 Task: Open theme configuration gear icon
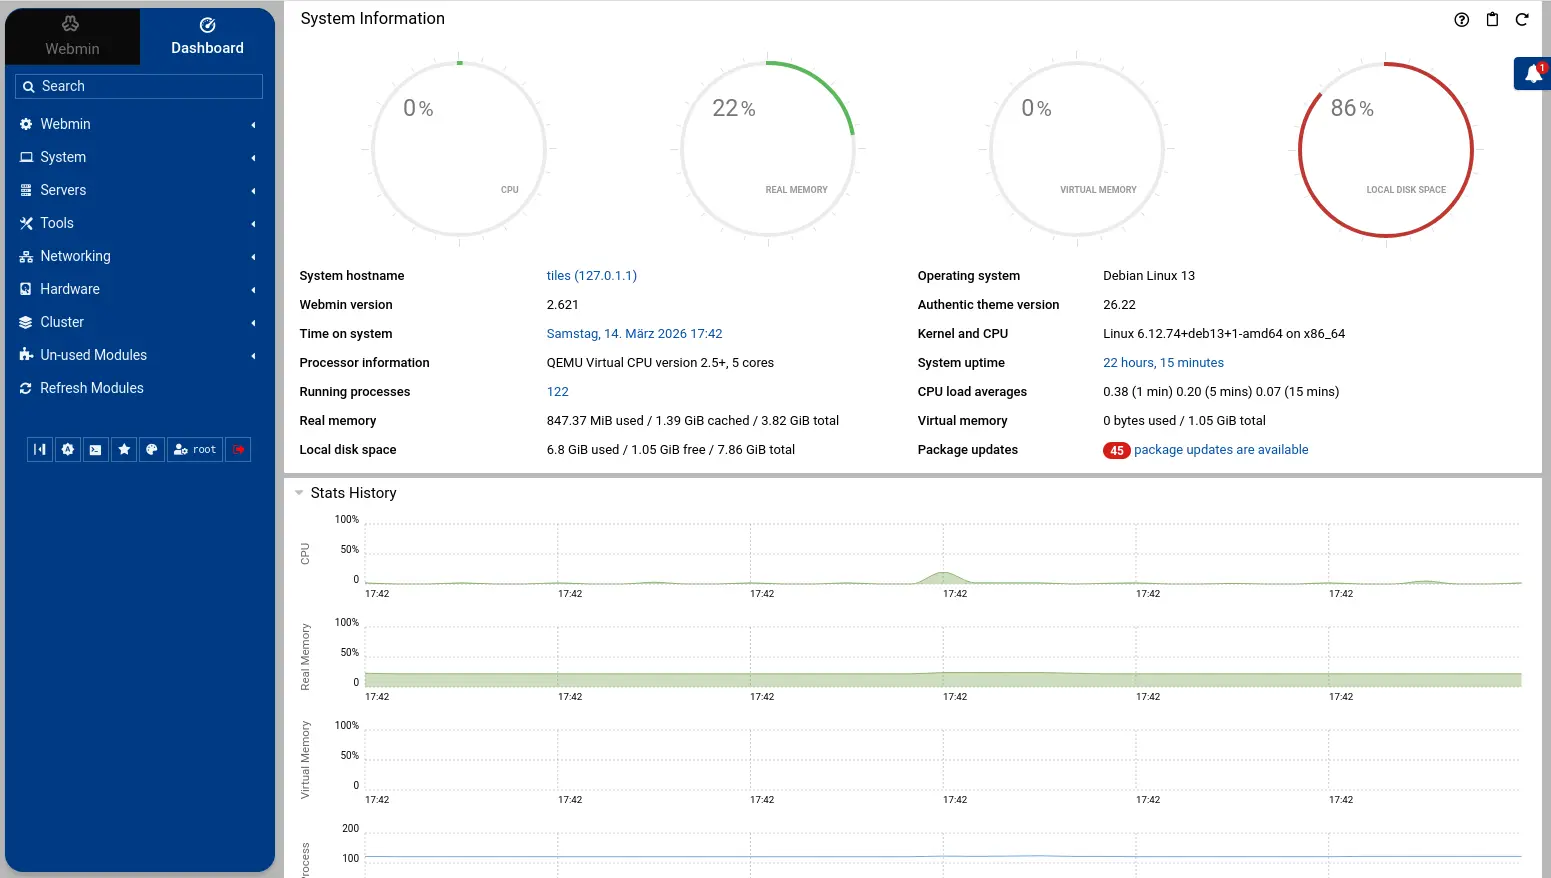(x=67, y=450)
